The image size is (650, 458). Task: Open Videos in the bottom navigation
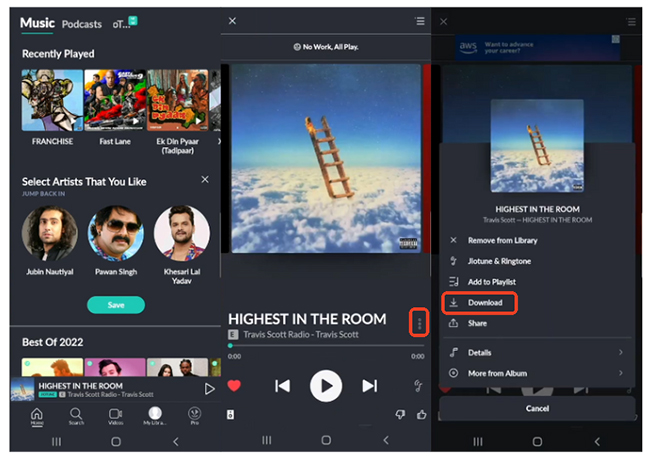click(115, 416)
